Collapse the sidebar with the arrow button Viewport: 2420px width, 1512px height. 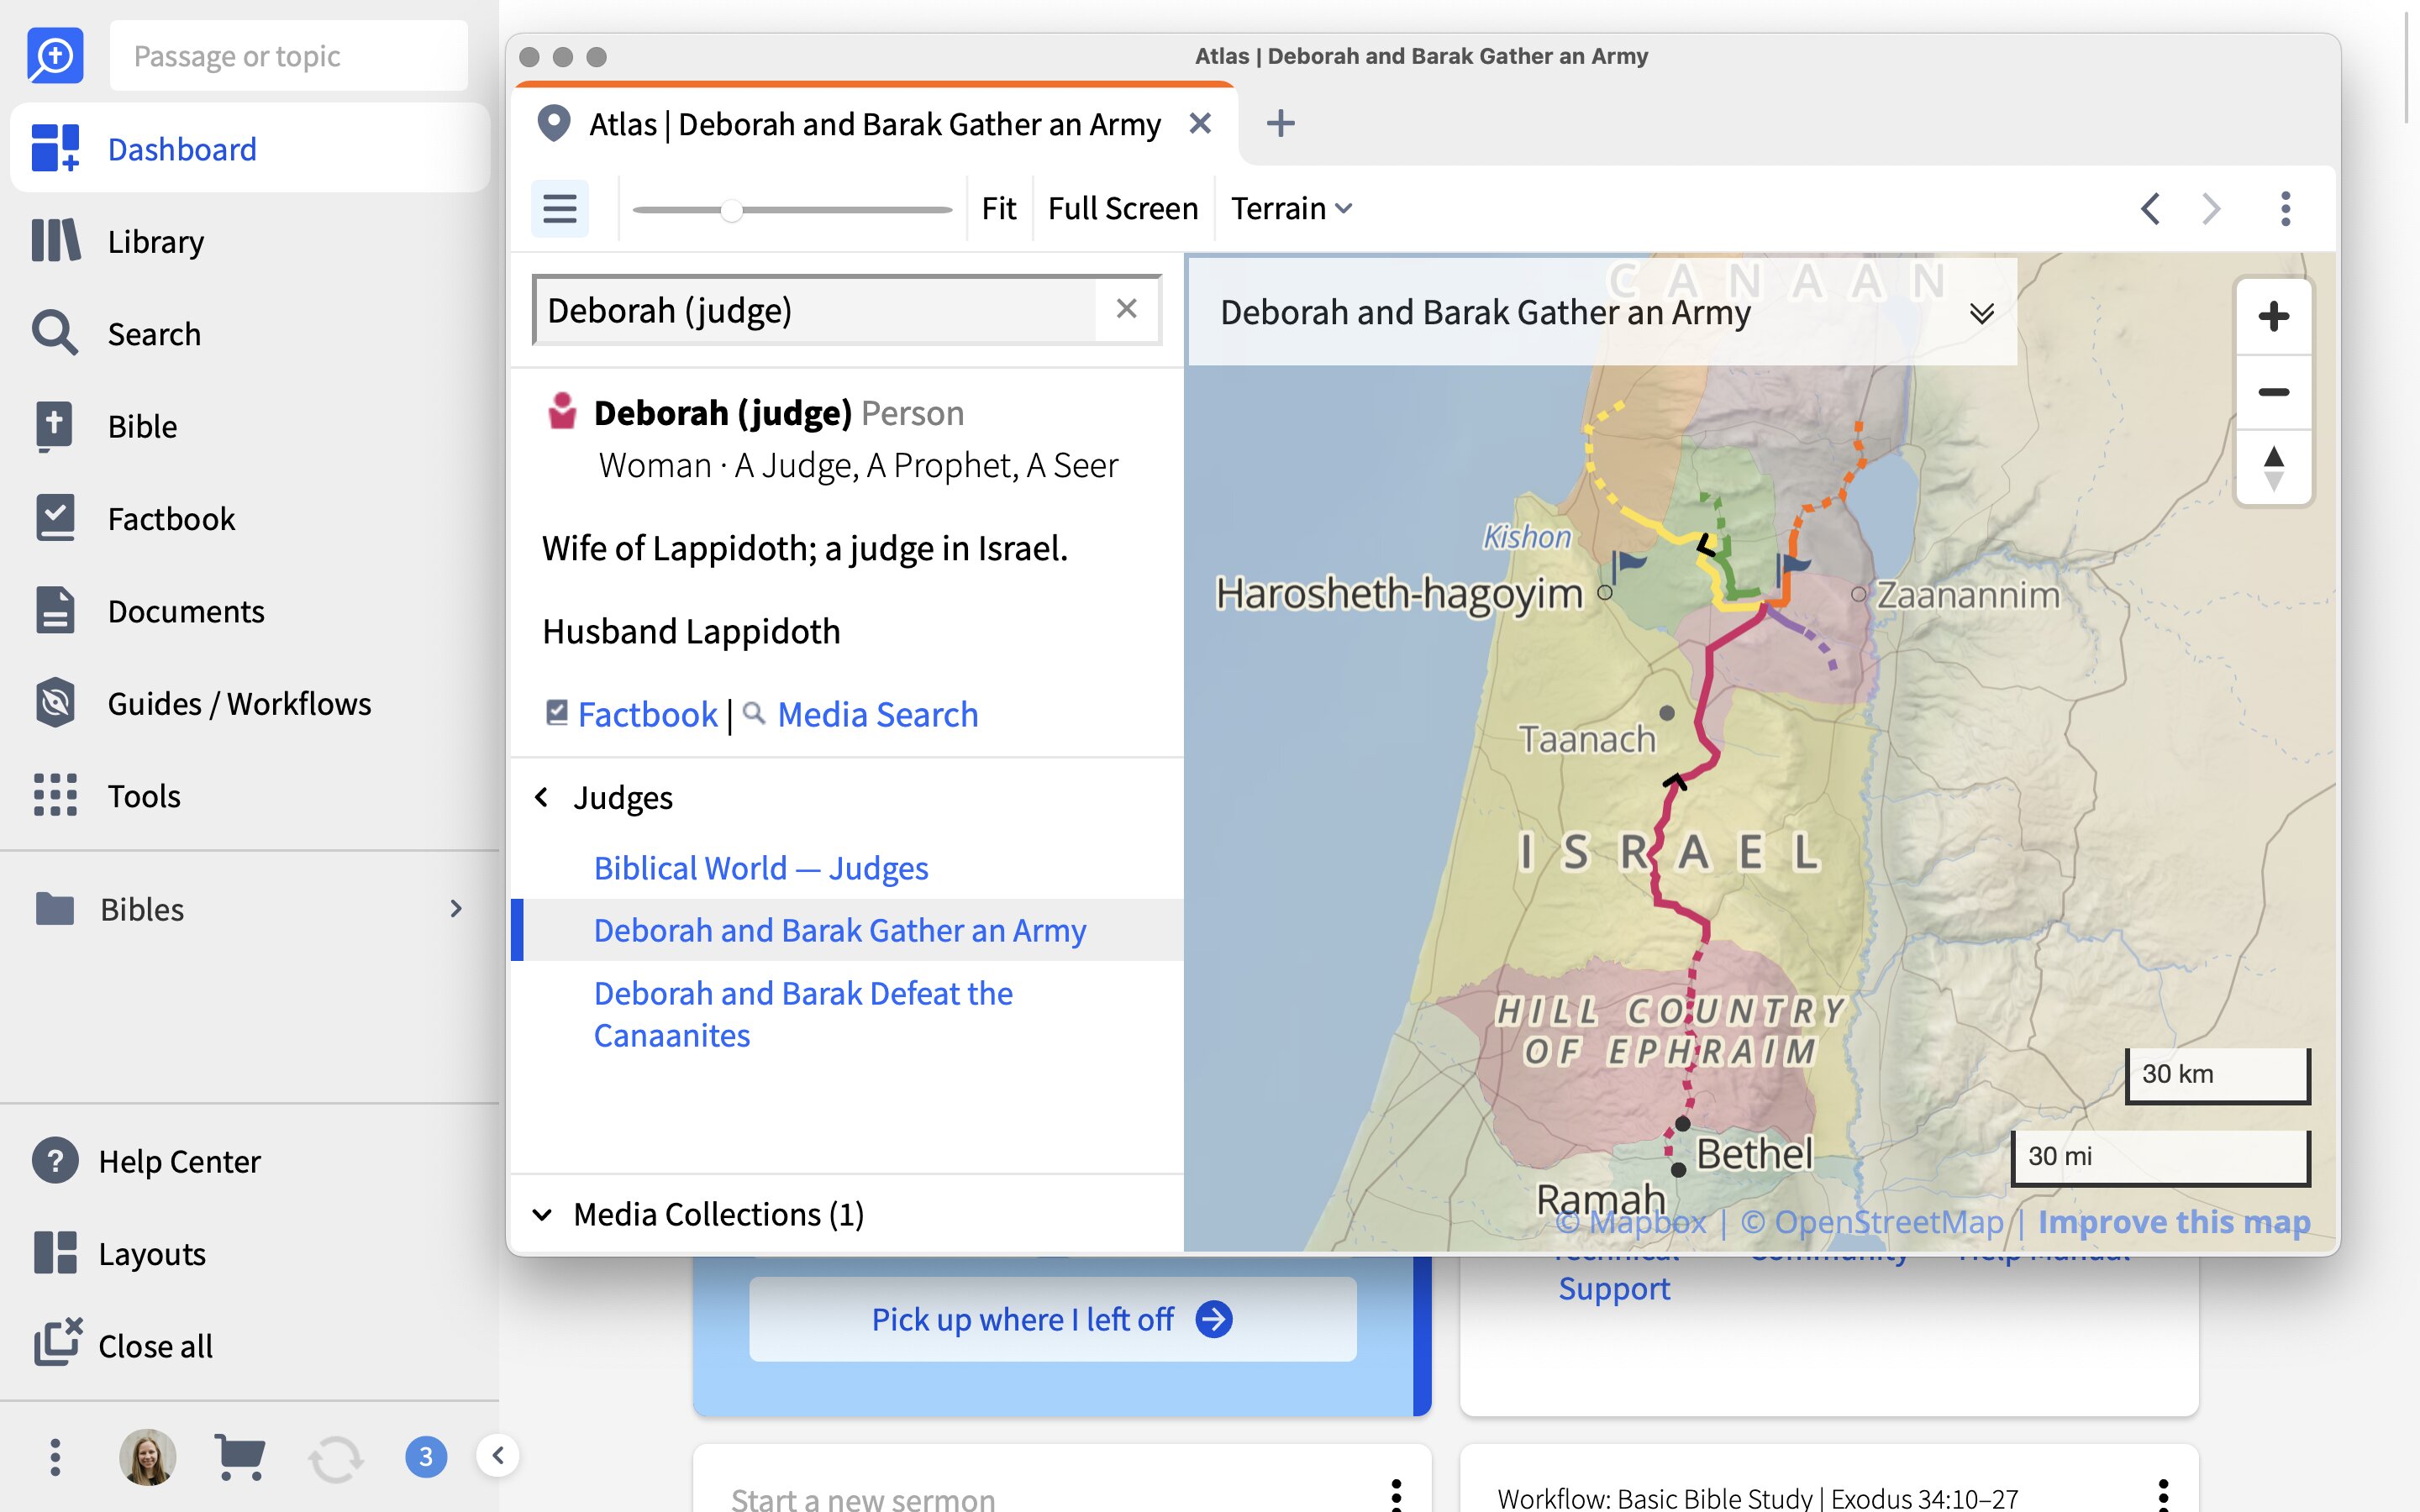click(498, 1455)
